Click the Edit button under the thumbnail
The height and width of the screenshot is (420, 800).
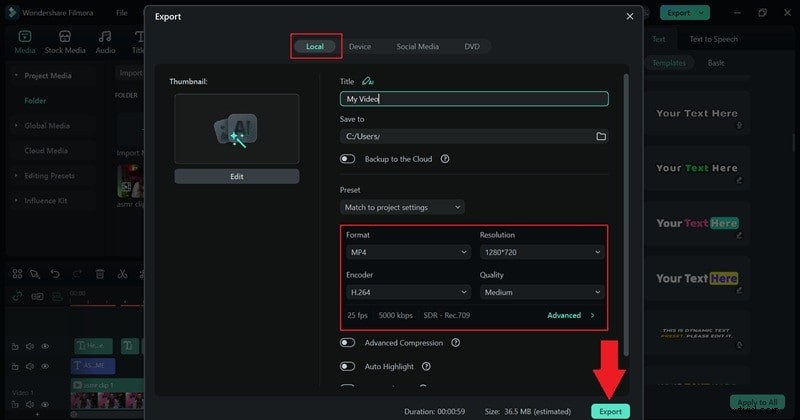tap(237, 176)
